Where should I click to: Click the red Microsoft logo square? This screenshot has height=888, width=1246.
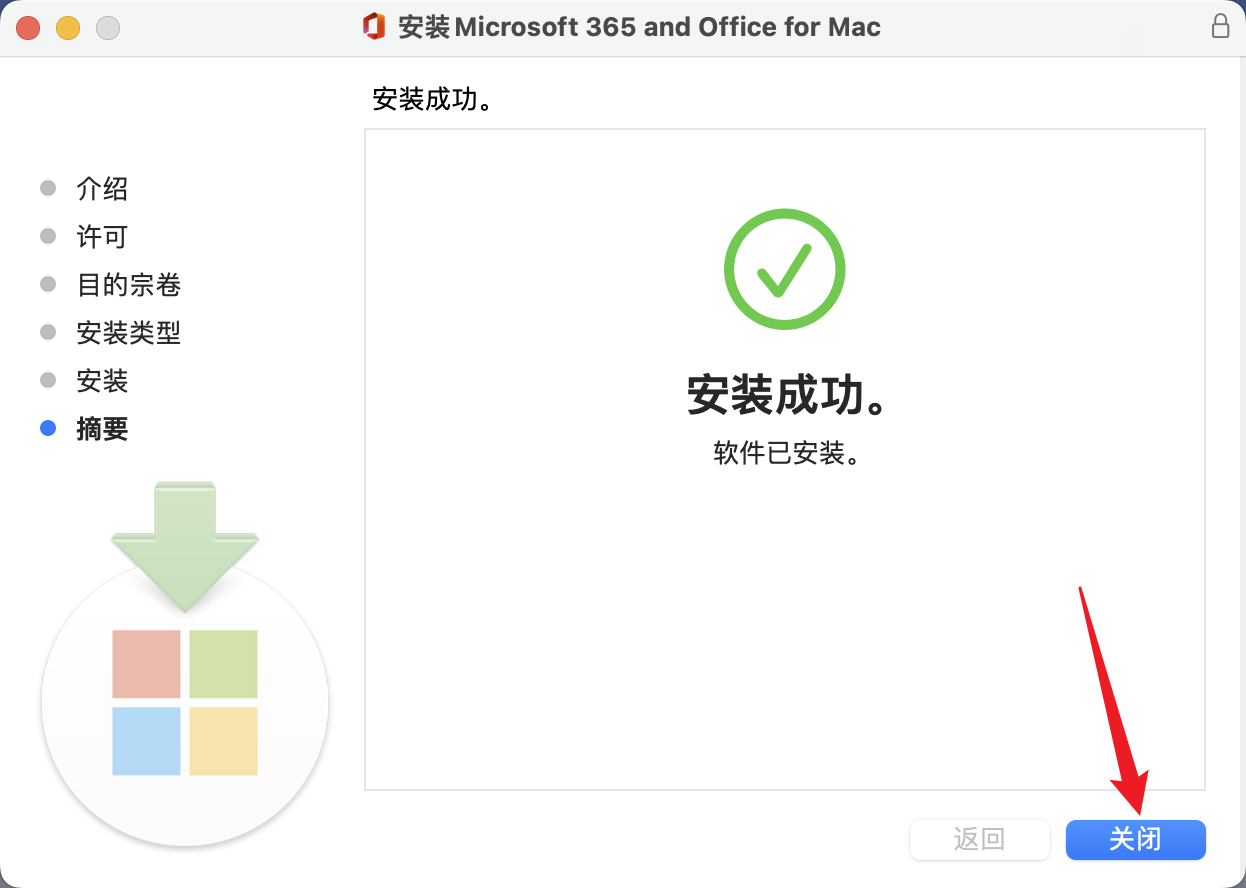tap(146, 664)
